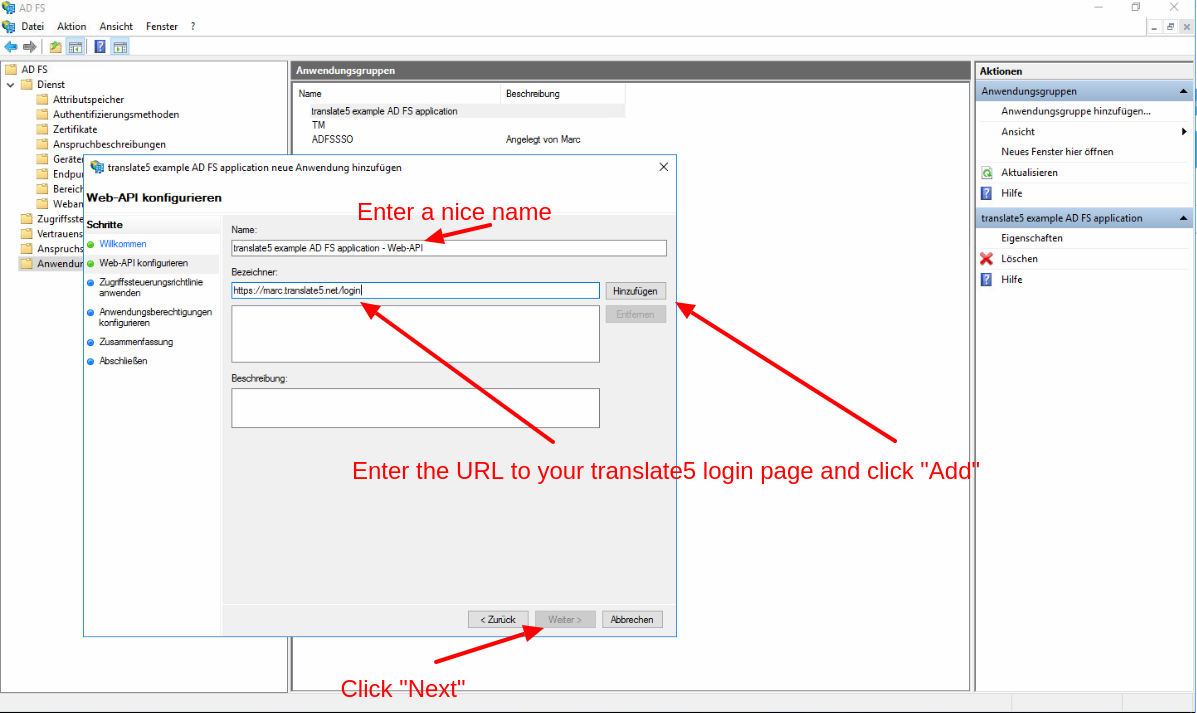Image resolution: width=1197 pixels, height=713 pixels.
Task: Open the Datei menu
Action: tap(33, 27)
